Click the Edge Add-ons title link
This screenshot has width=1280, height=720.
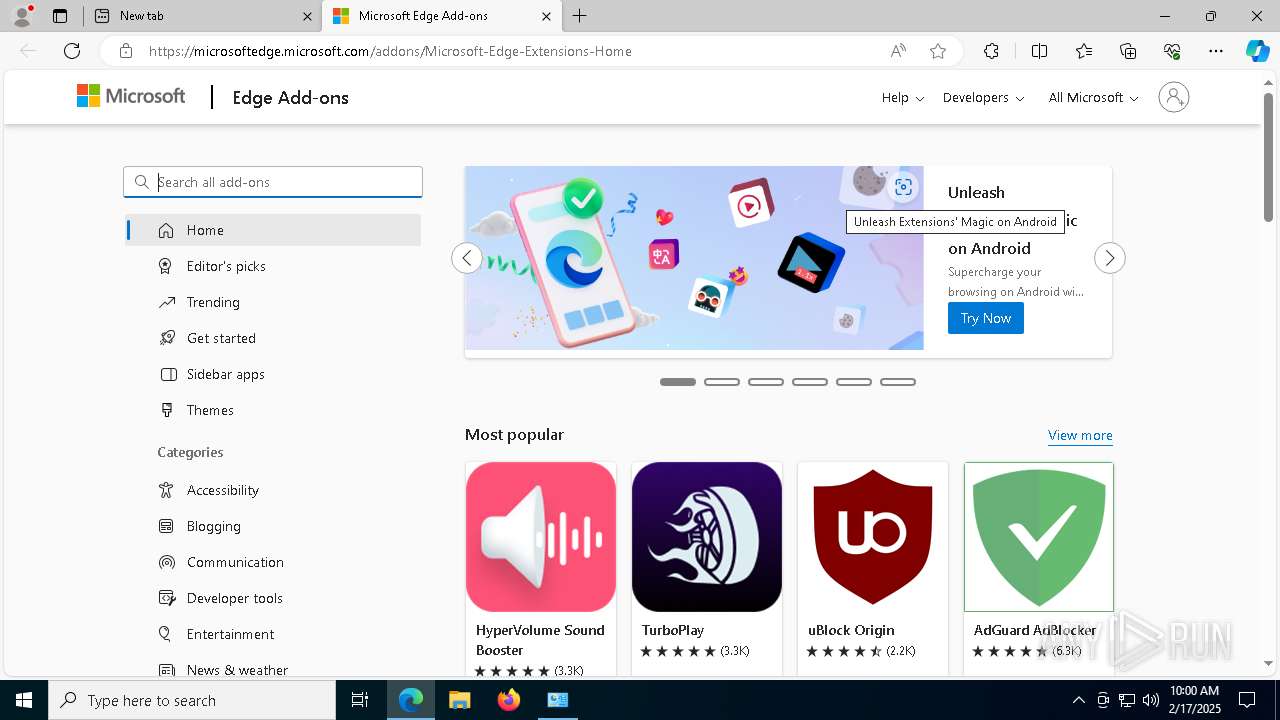tap(290, 97)
